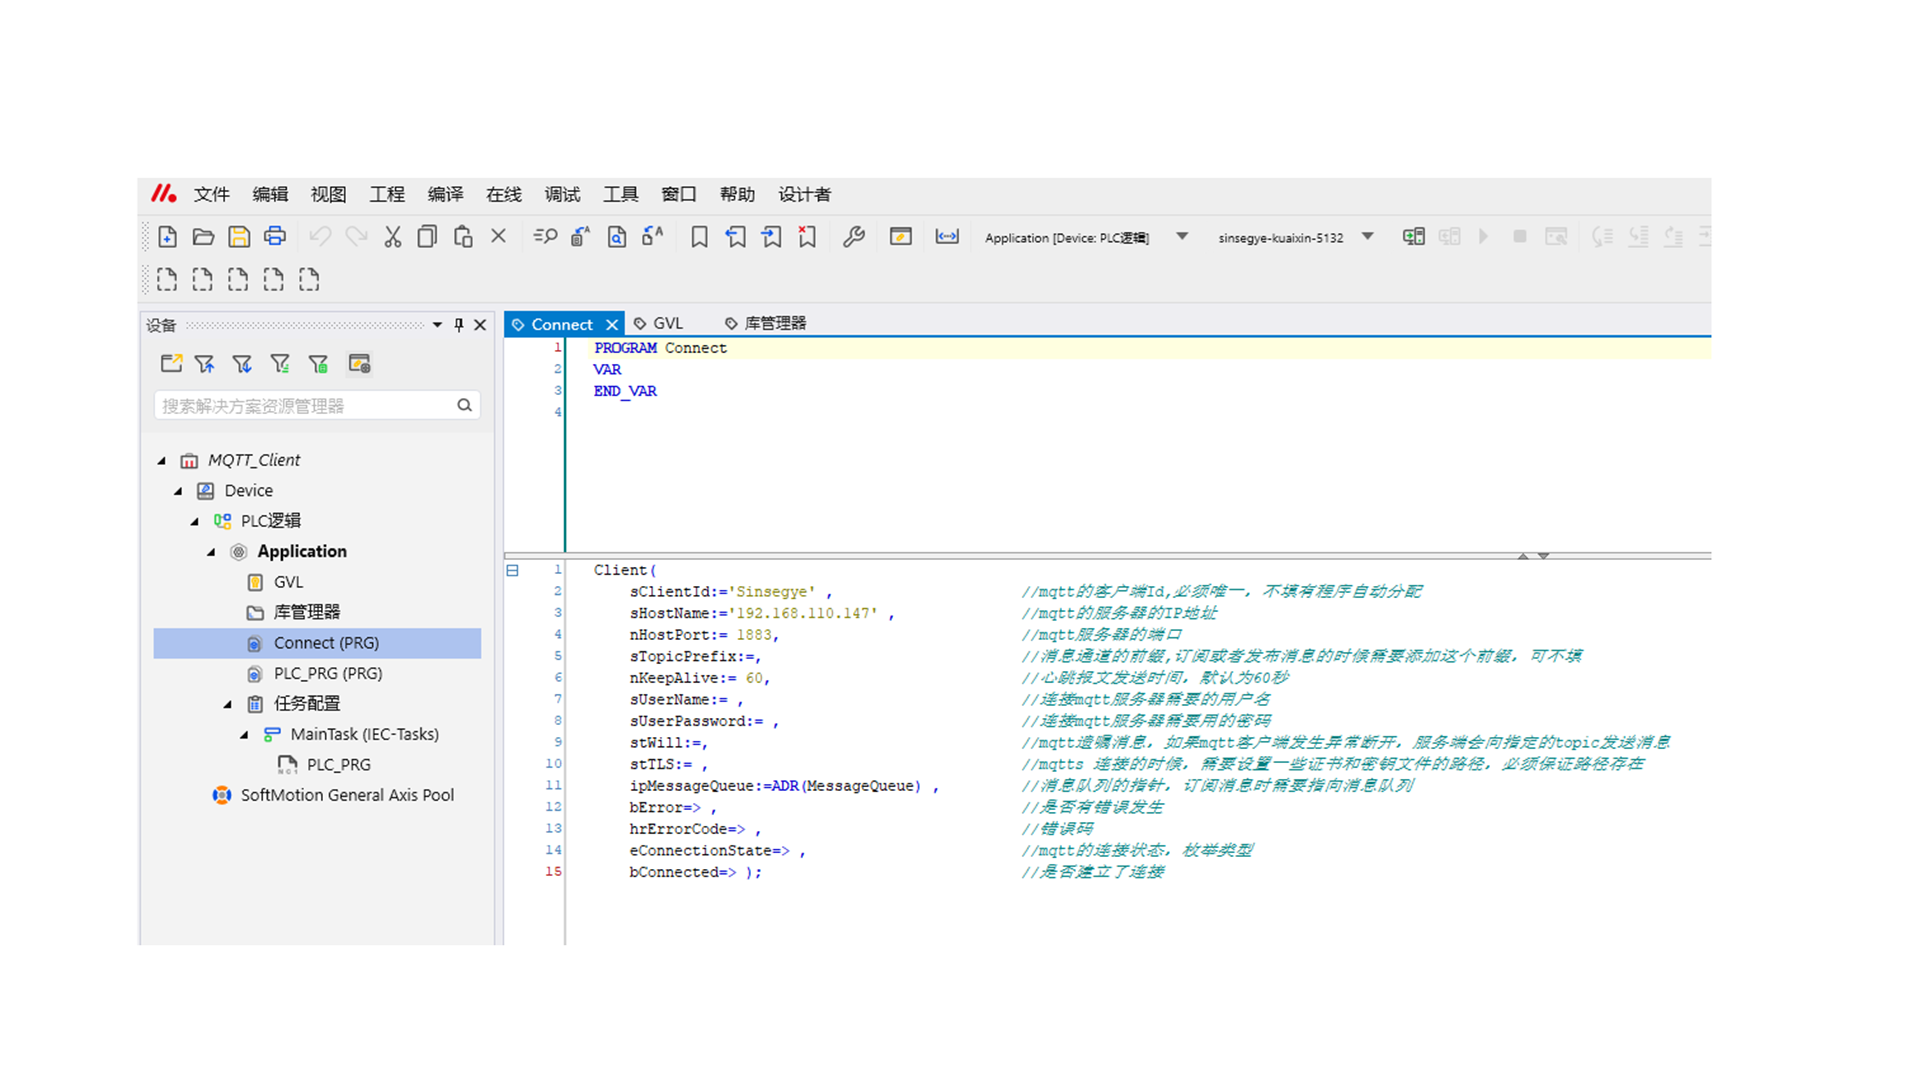Click the search magnifier in solution explorer box
The width and height of the screenshot is (1920, 1080).
pos(464,405)
